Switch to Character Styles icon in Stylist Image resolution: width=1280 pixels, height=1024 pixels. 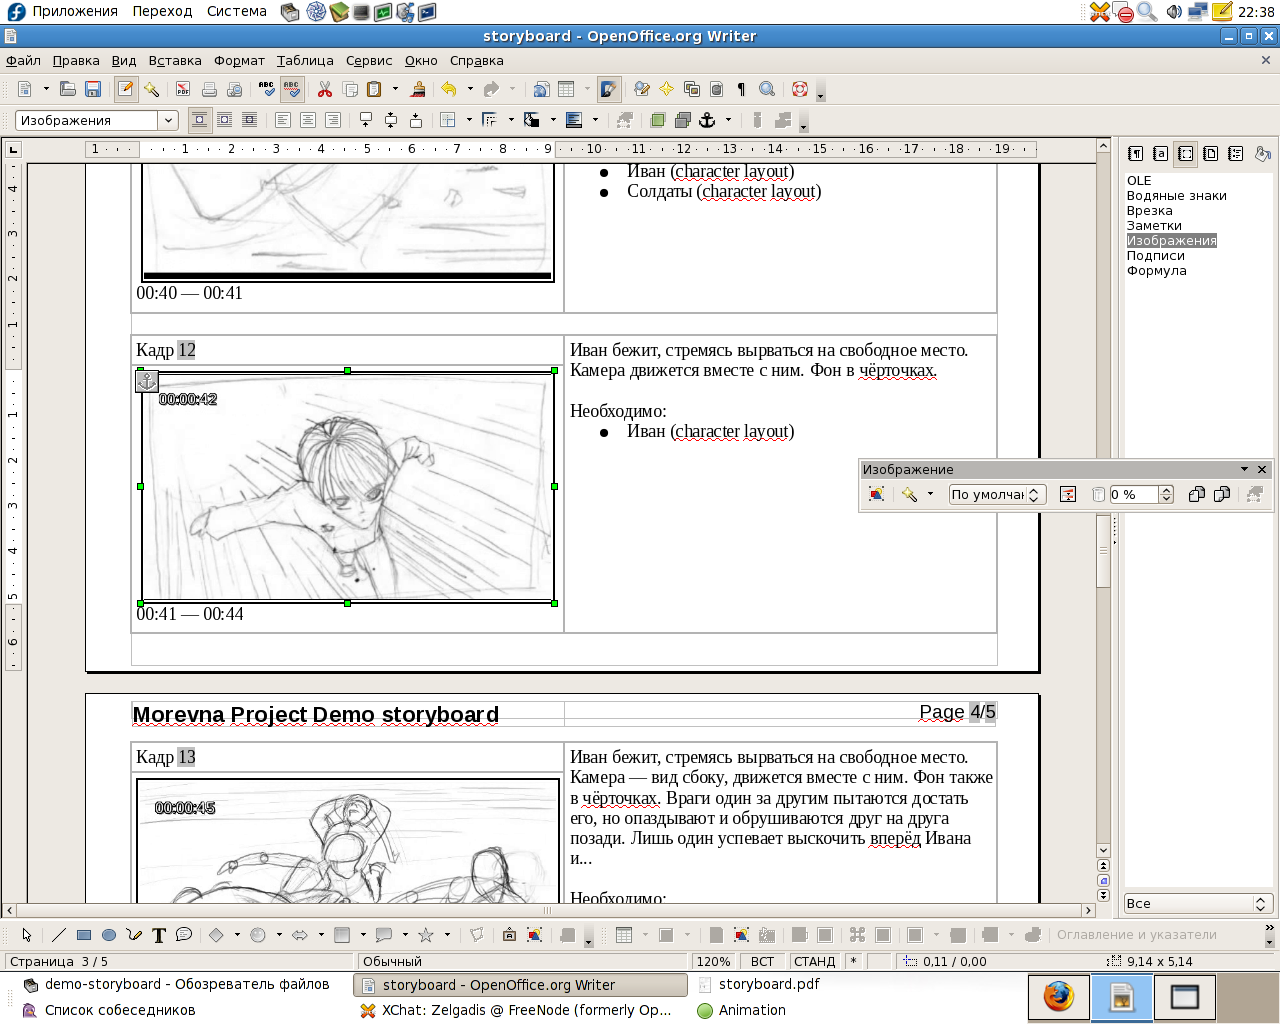click(x=1160, y=154)
